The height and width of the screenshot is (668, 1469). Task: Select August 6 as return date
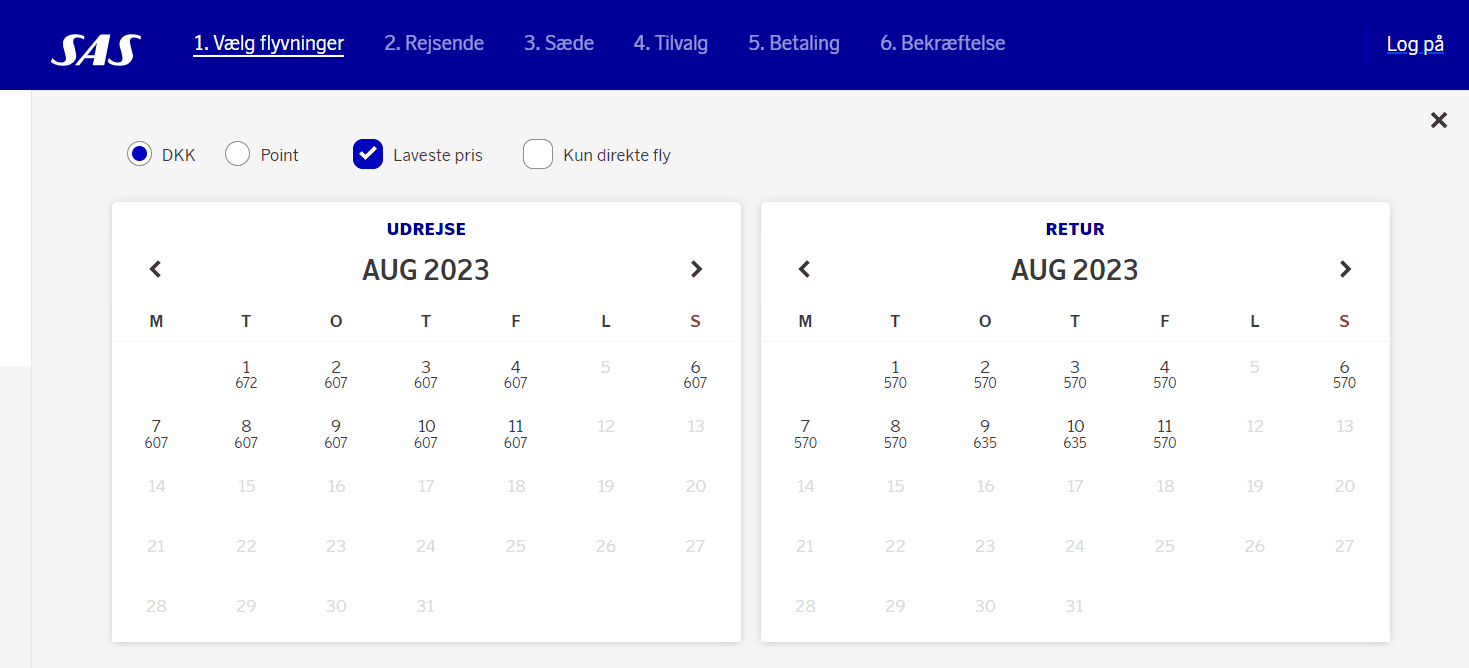coord(1344,374)
